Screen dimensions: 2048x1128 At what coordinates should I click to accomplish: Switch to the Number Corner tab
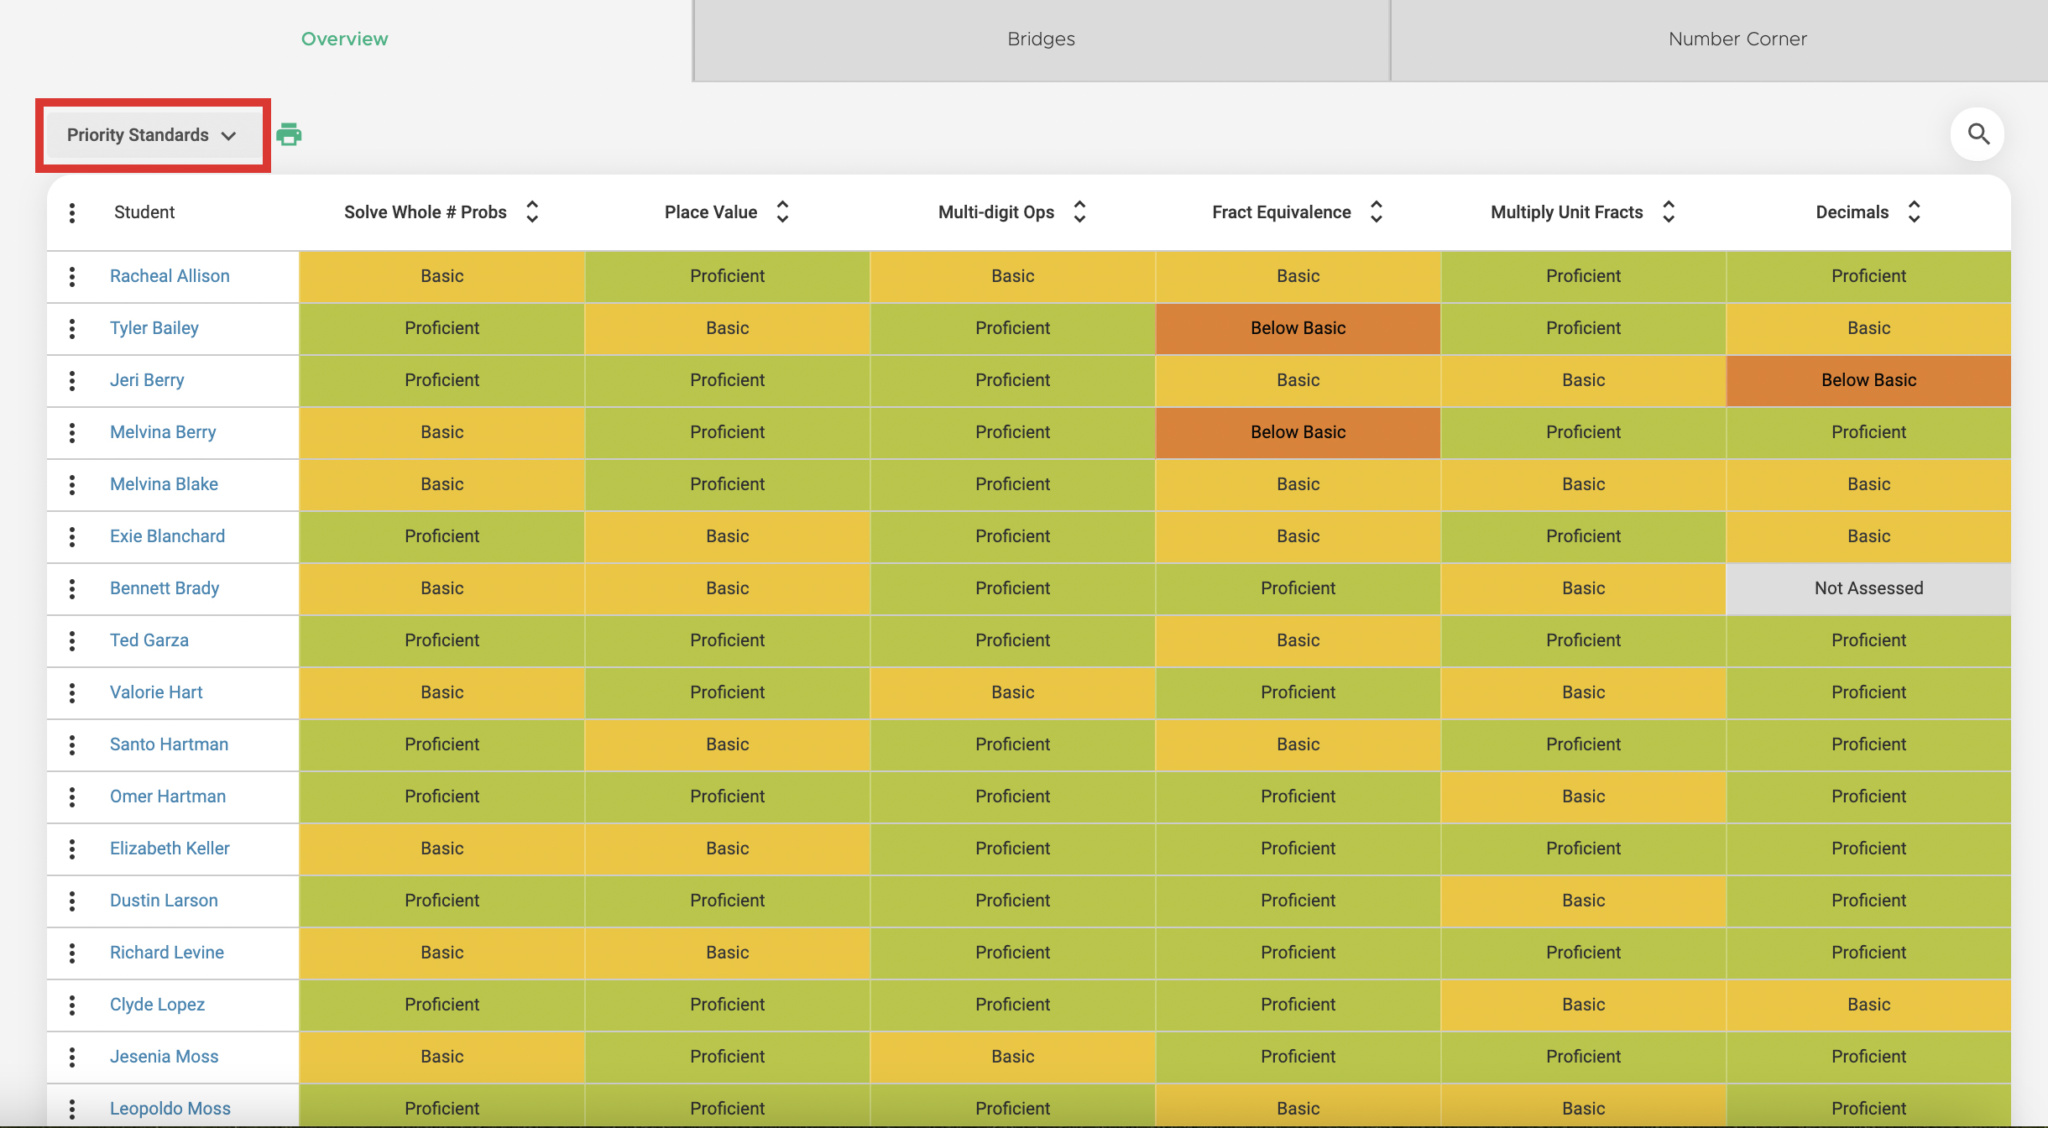tap(1737, 39)
